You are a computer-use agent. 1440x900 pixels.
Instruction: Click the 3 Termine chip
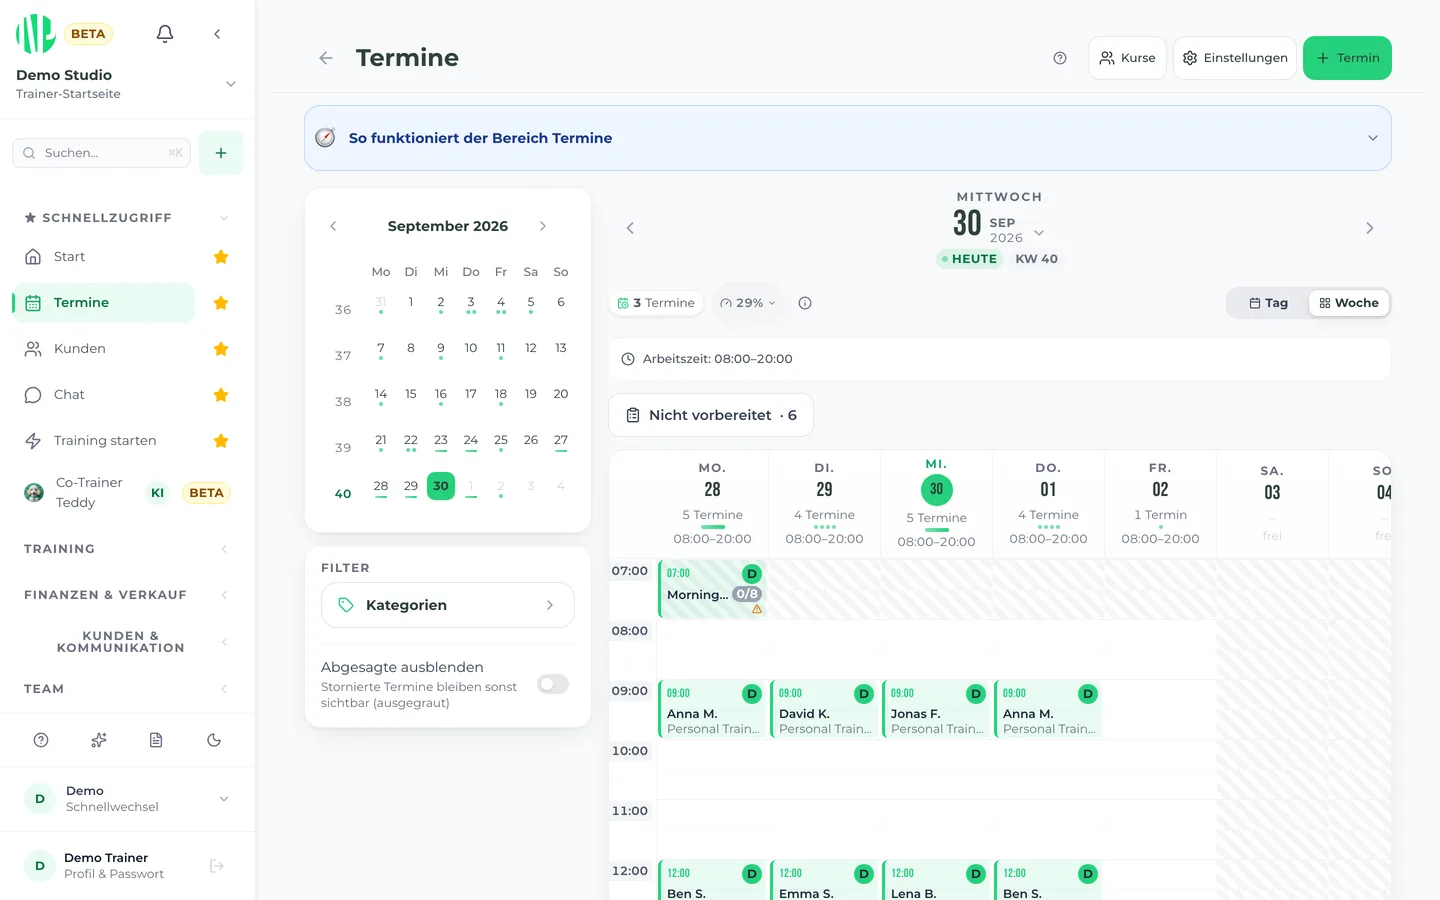656,303
